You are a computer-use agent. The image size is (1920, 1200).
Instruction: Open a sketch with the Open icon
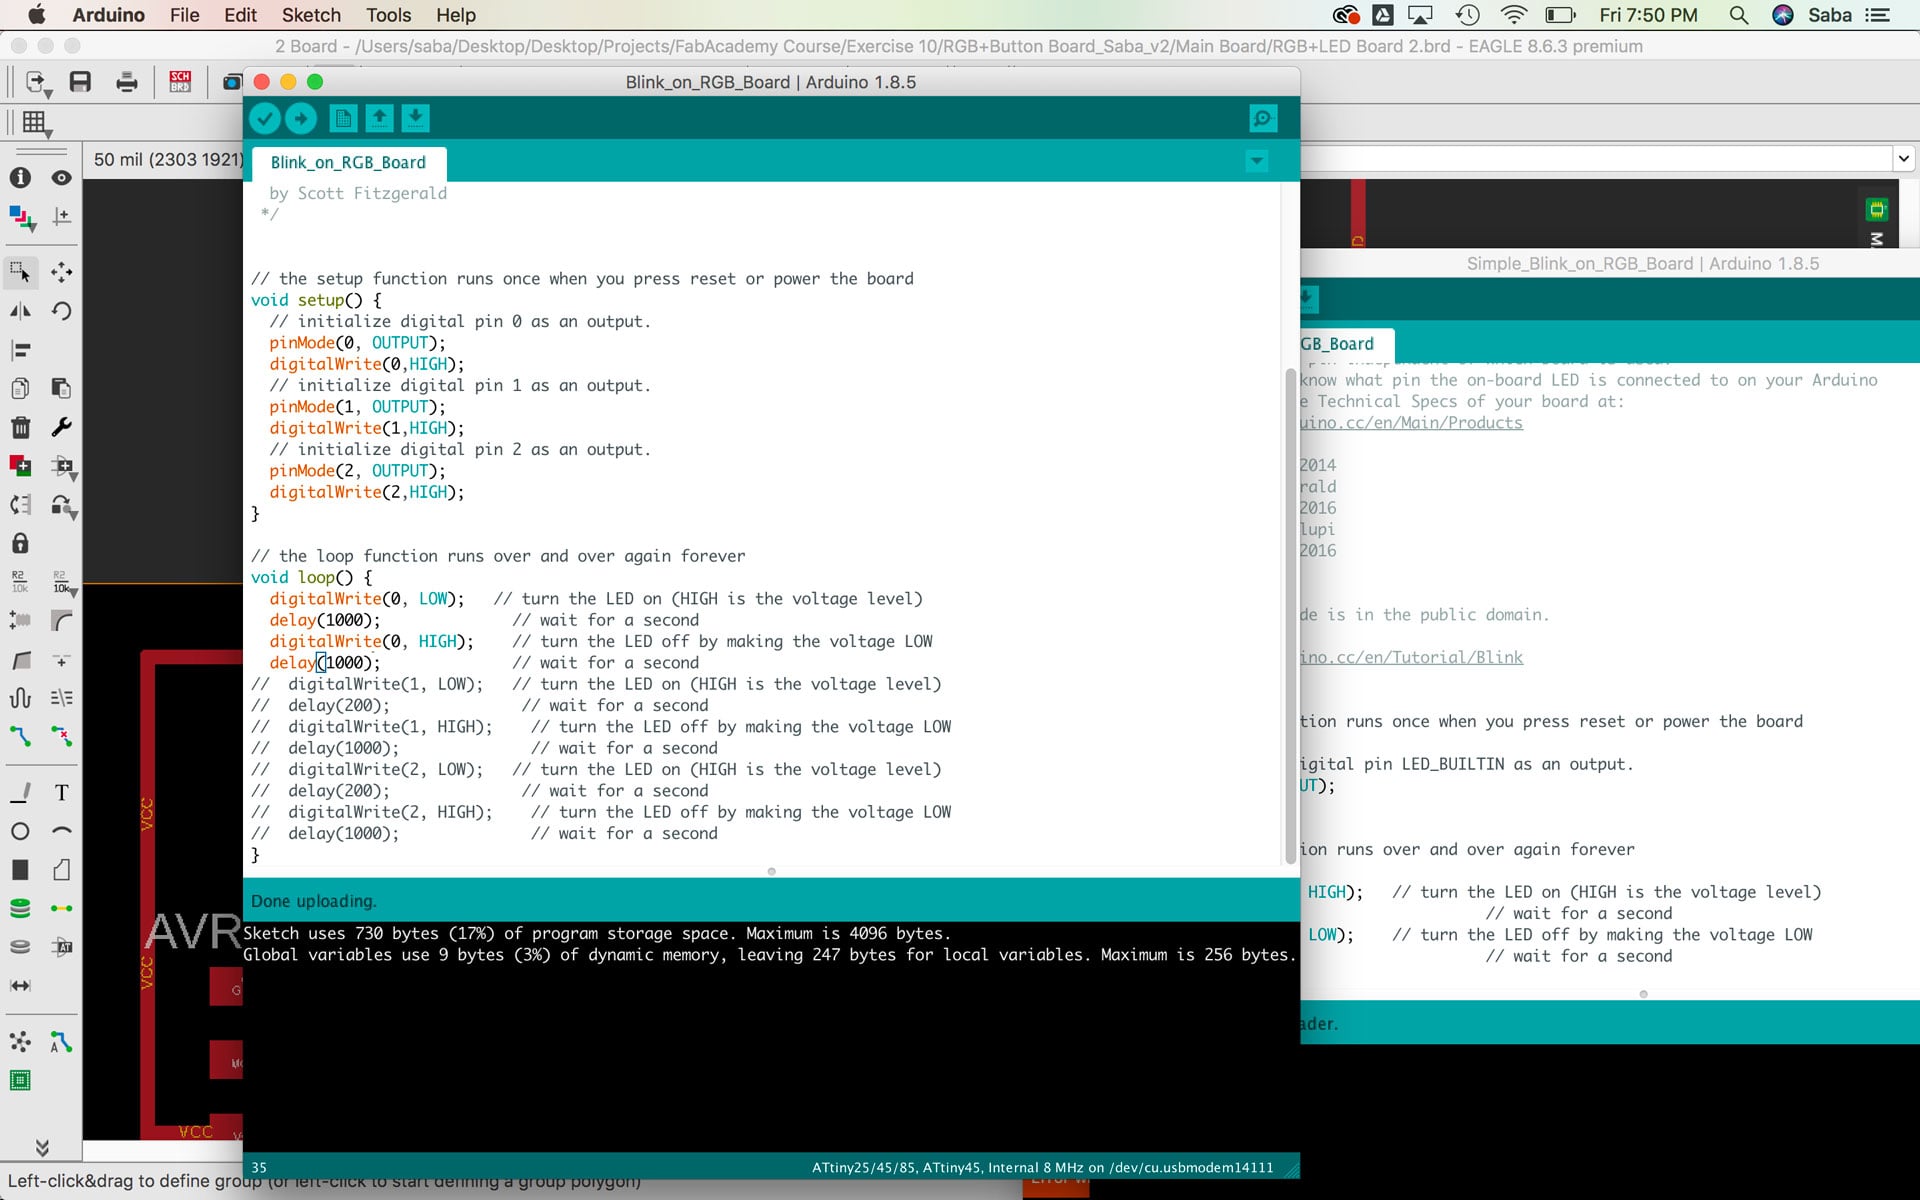pyautogui.click(x=379, y=119)
